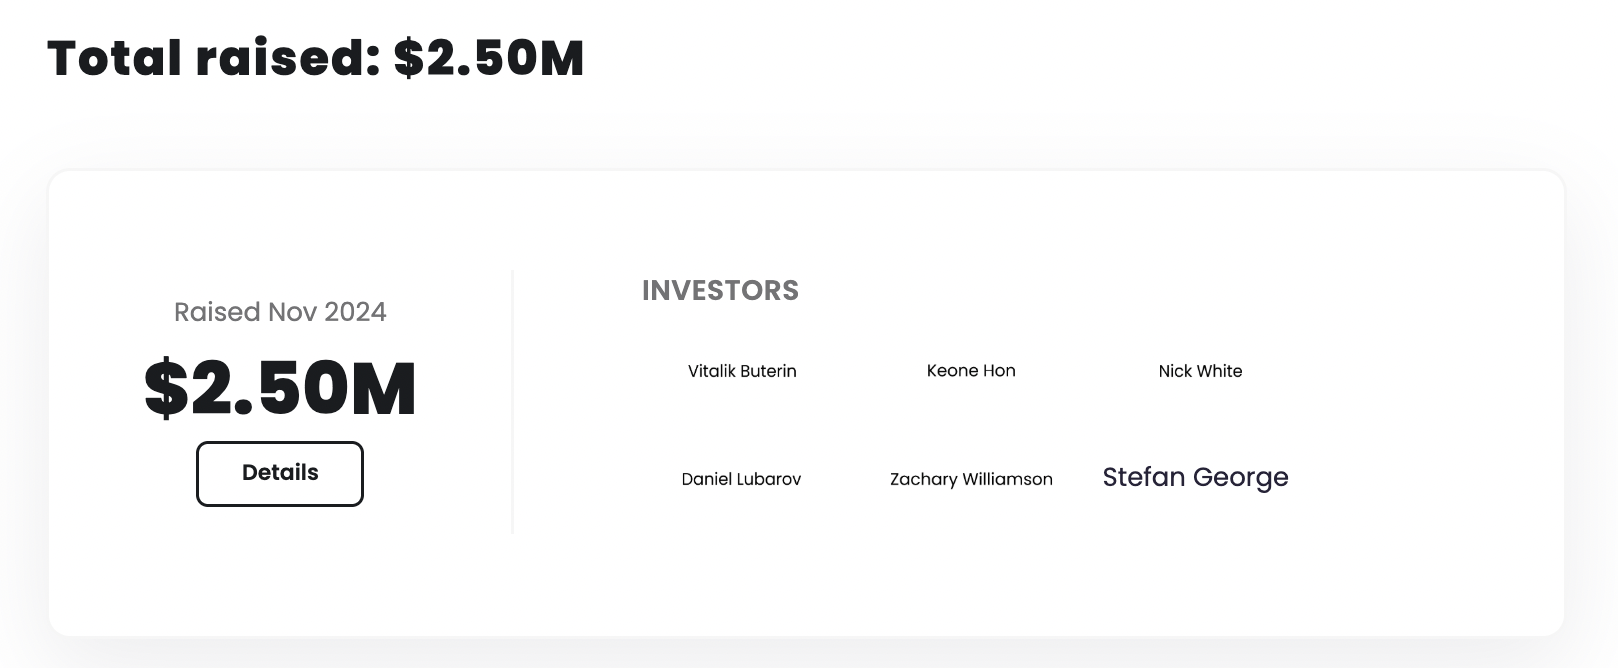The image size is (1618, 668).
Task: Click the INVESTORS section heading
Action: 720,291
